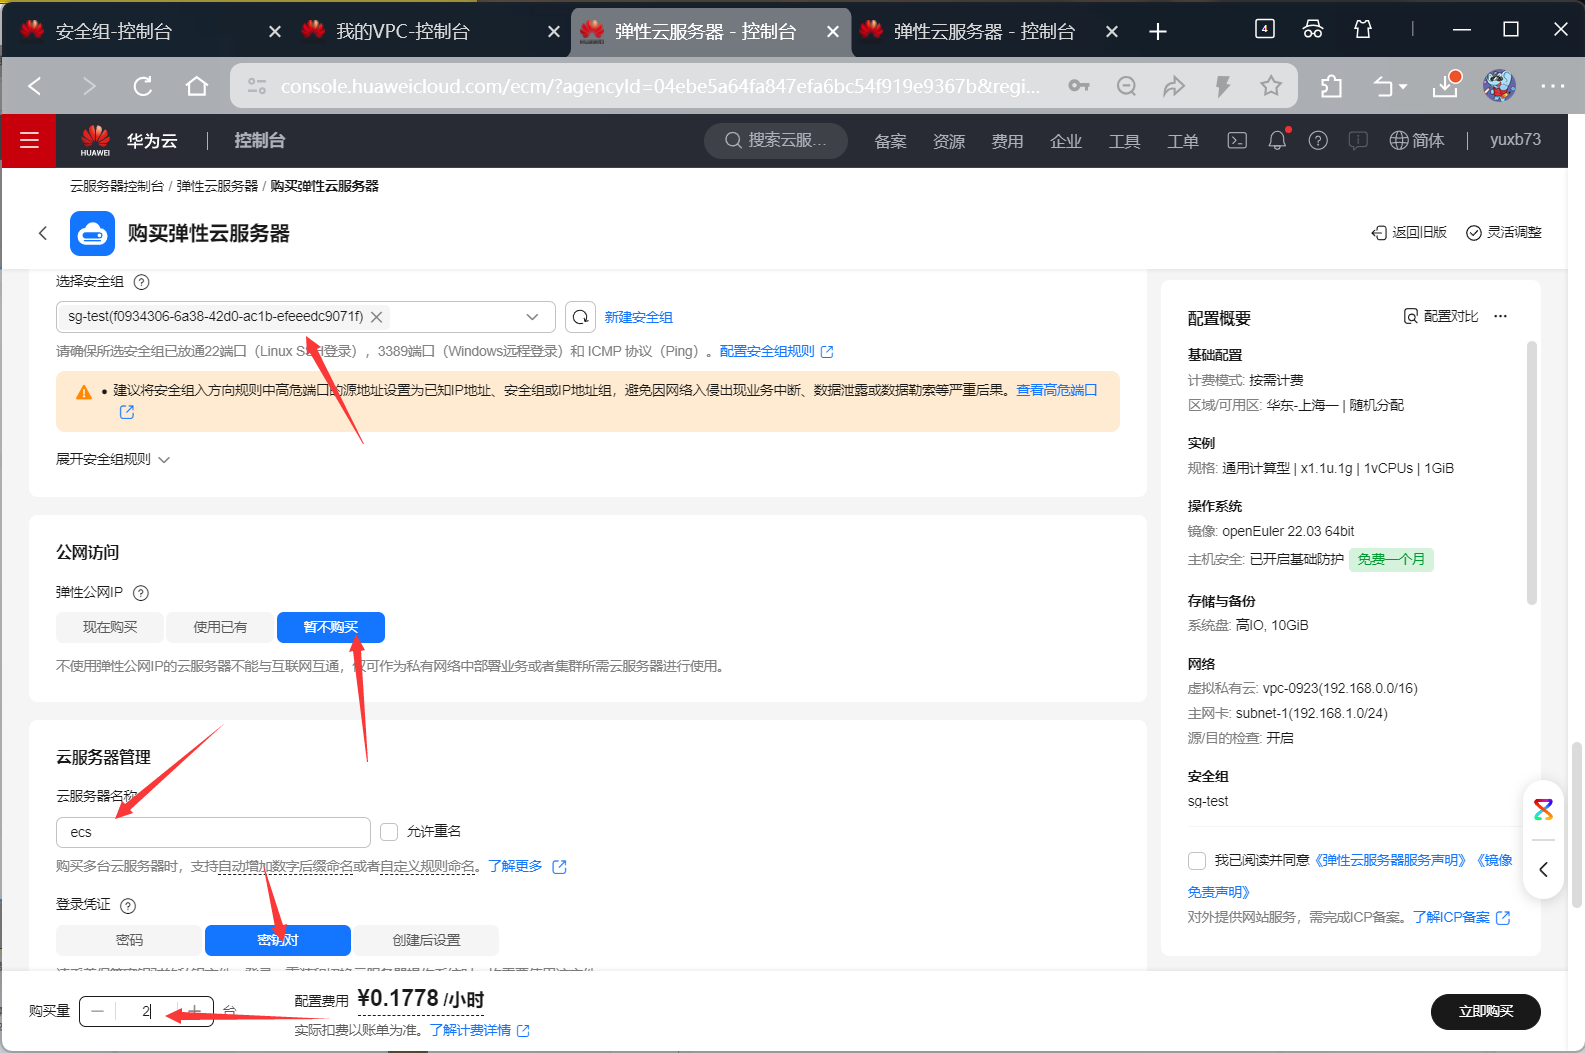The image size is (1585, 1053).
Task: Remove the sg-test security group tag
Action: point(377,317)
